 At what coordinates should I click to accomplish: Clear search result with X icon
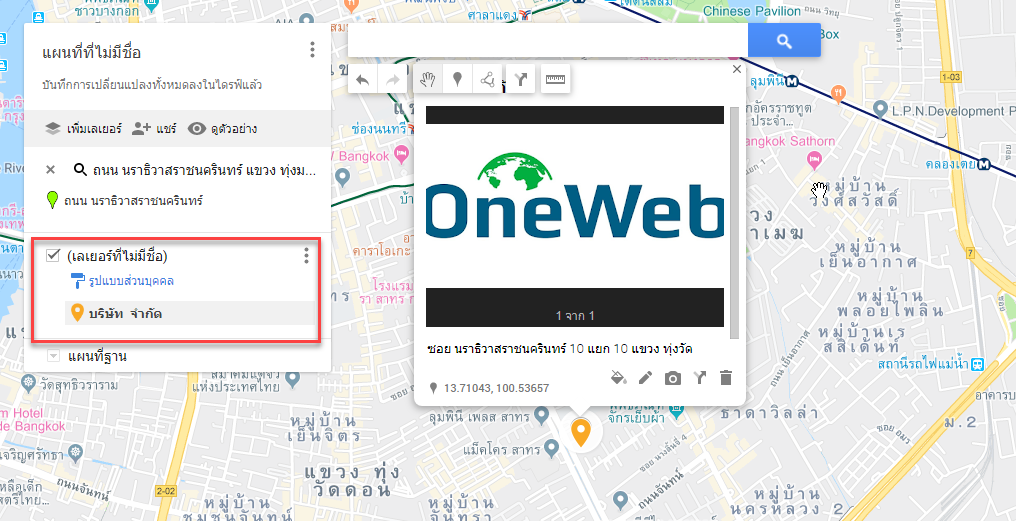[x=51, y=170]
